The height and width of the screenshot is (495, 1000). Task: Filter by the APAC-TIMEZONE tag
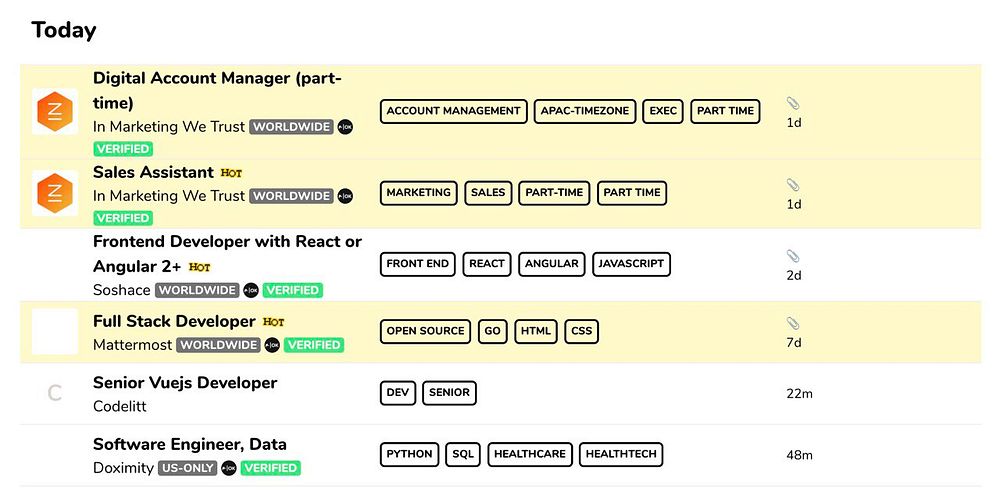coord(585,111)
